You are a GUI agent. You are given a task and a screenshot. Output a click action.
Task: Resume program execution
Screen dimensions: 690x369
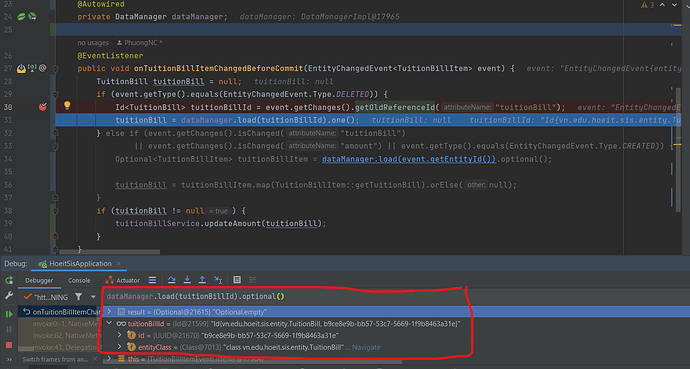pyautogui.click(x=9, y=314)
